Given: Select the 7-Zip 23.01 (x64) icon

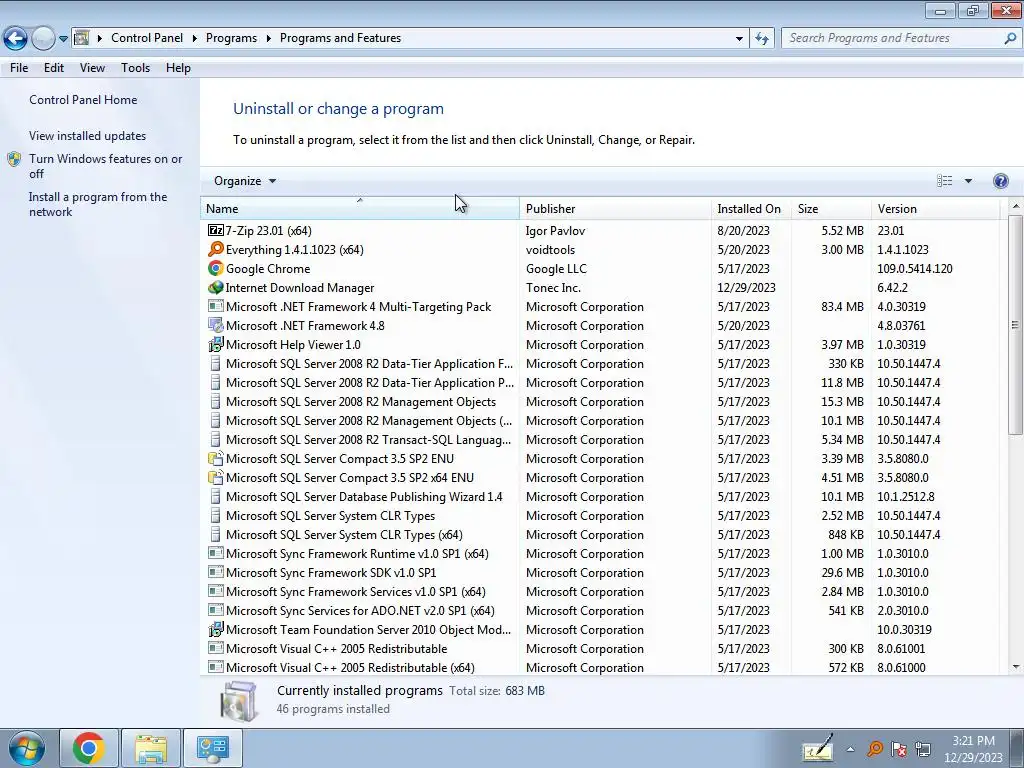Looking at the screenshot, I should point(216,231).
